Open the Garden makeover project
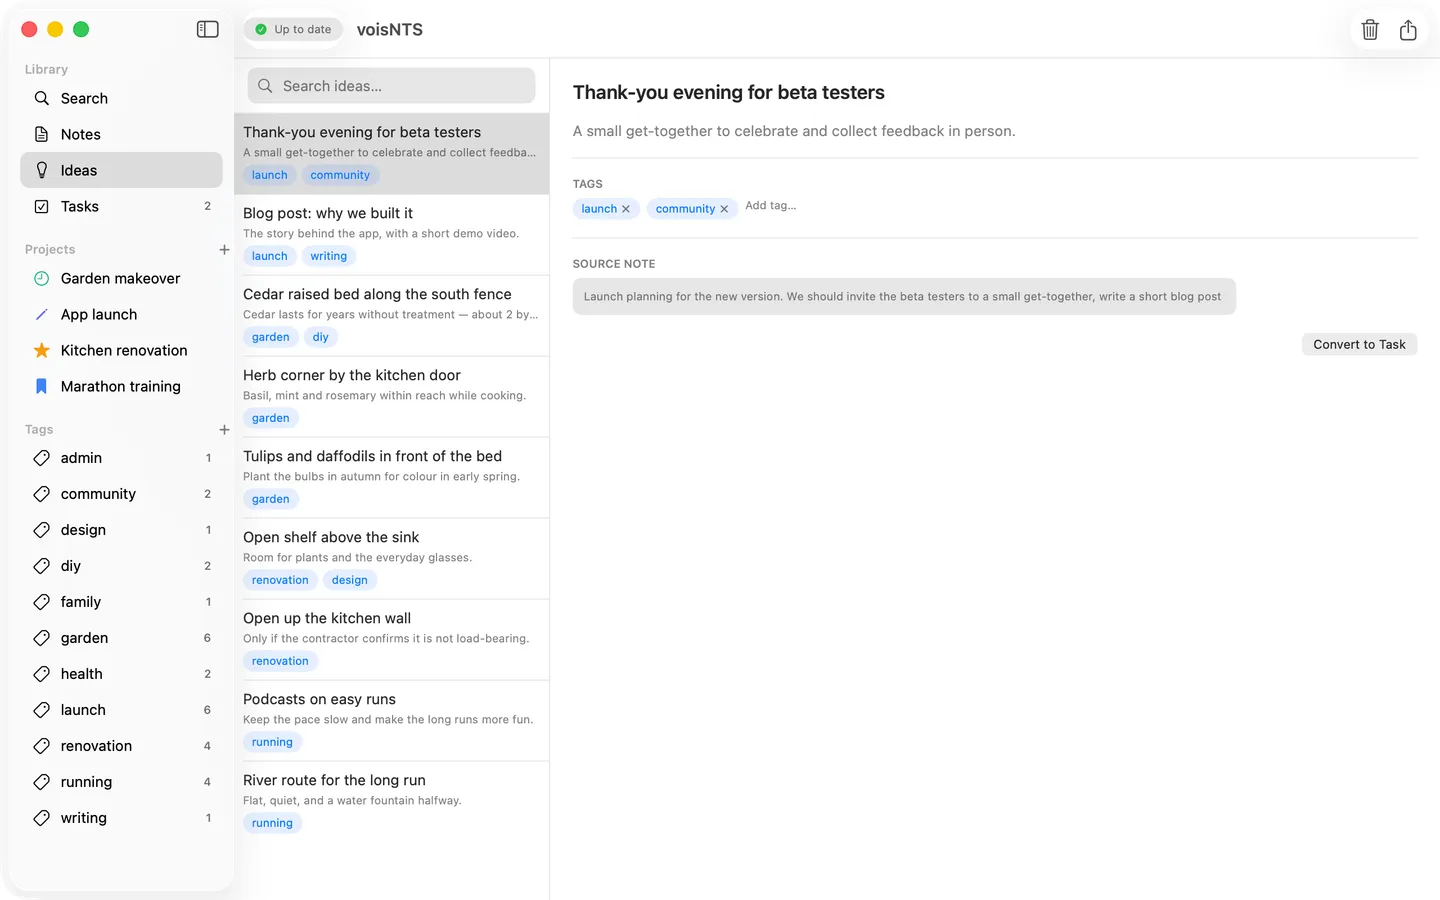 click(x=121, y=278)
